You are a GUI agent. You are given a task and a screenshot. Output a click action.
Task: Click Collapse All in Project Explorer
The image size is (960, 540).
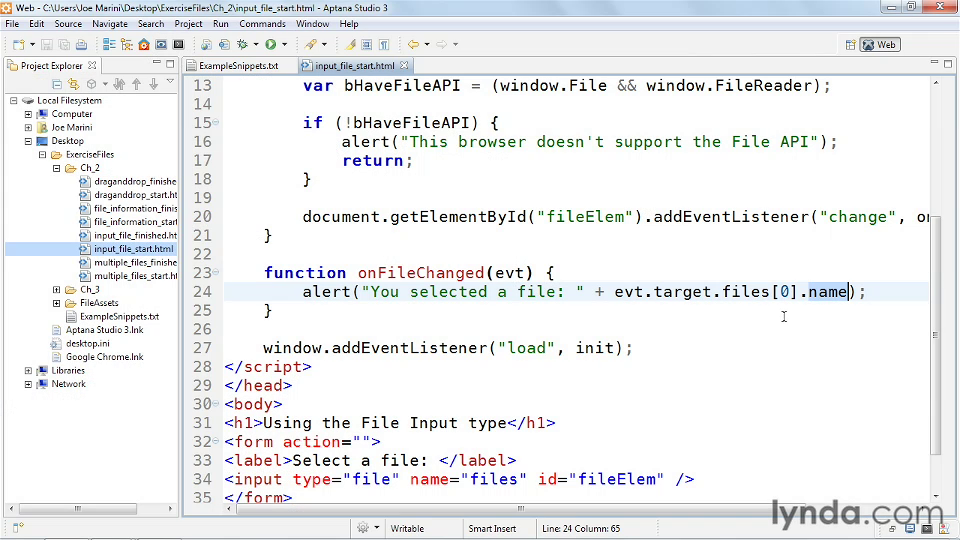pos(56,84)
